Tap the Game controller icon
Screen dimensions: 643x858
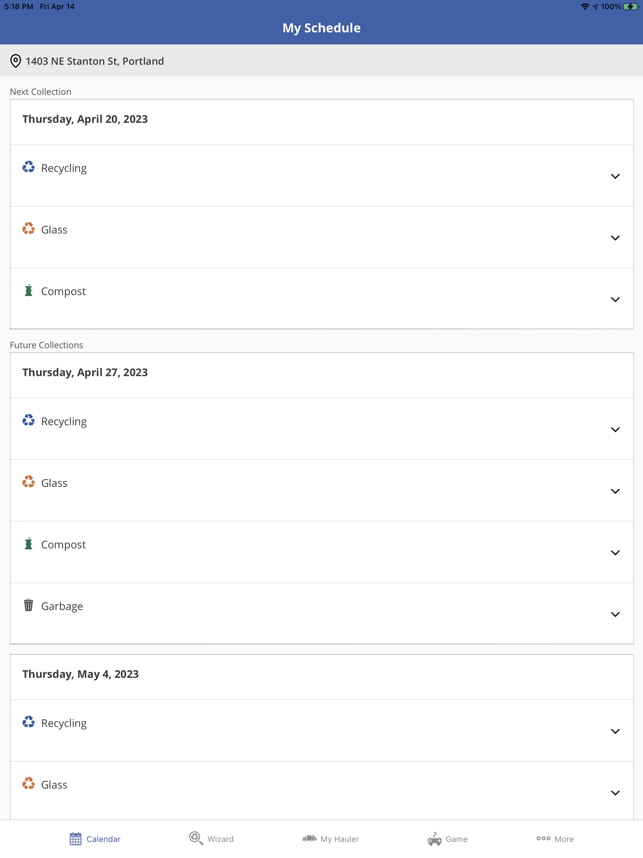point(435,839)
